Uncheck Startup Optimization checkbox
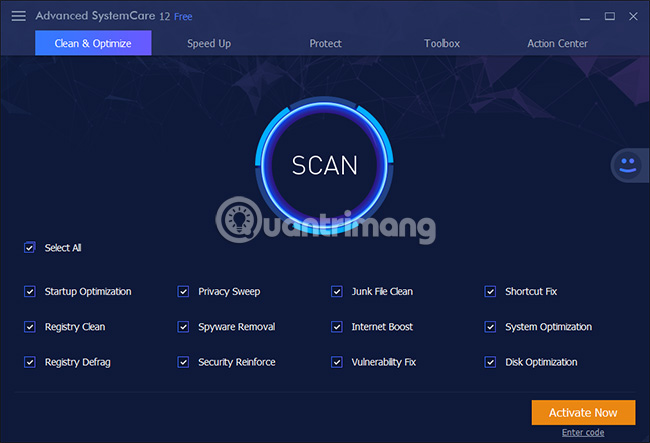 (30, 292)
